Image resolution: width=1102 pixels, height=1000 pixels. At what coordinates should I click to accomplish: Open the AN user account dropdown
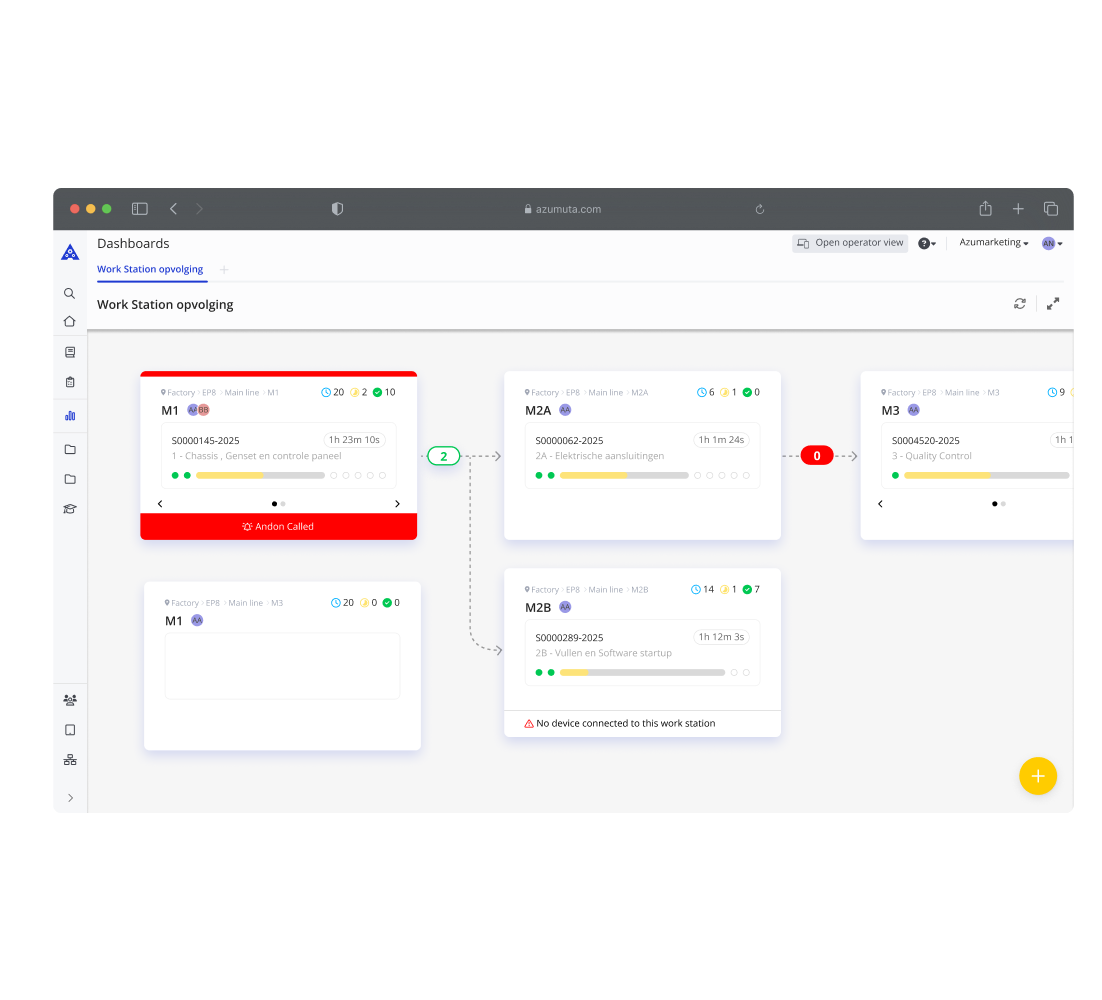(x=1050, y=242)
